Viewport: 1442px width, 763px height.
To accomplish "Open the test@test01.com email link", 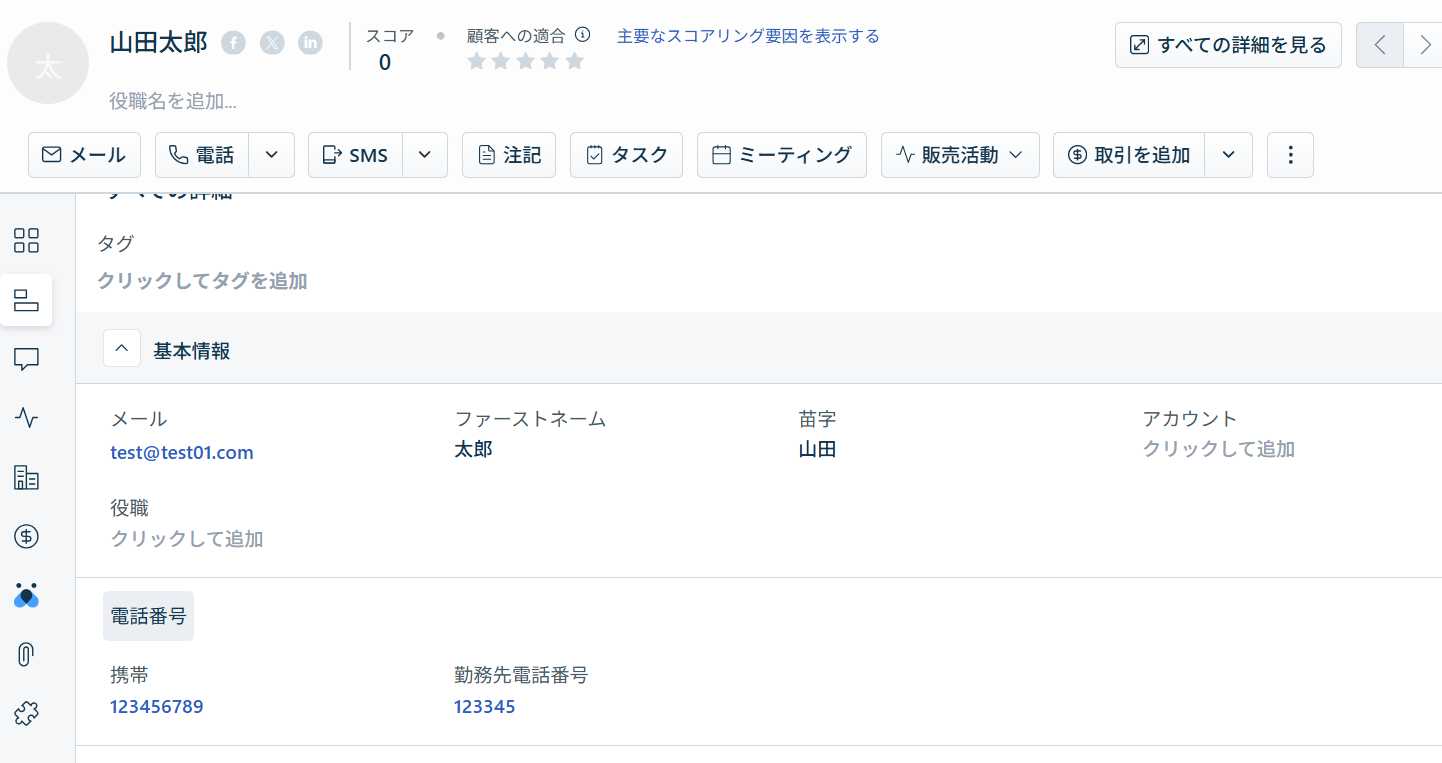I will (182, 453).
